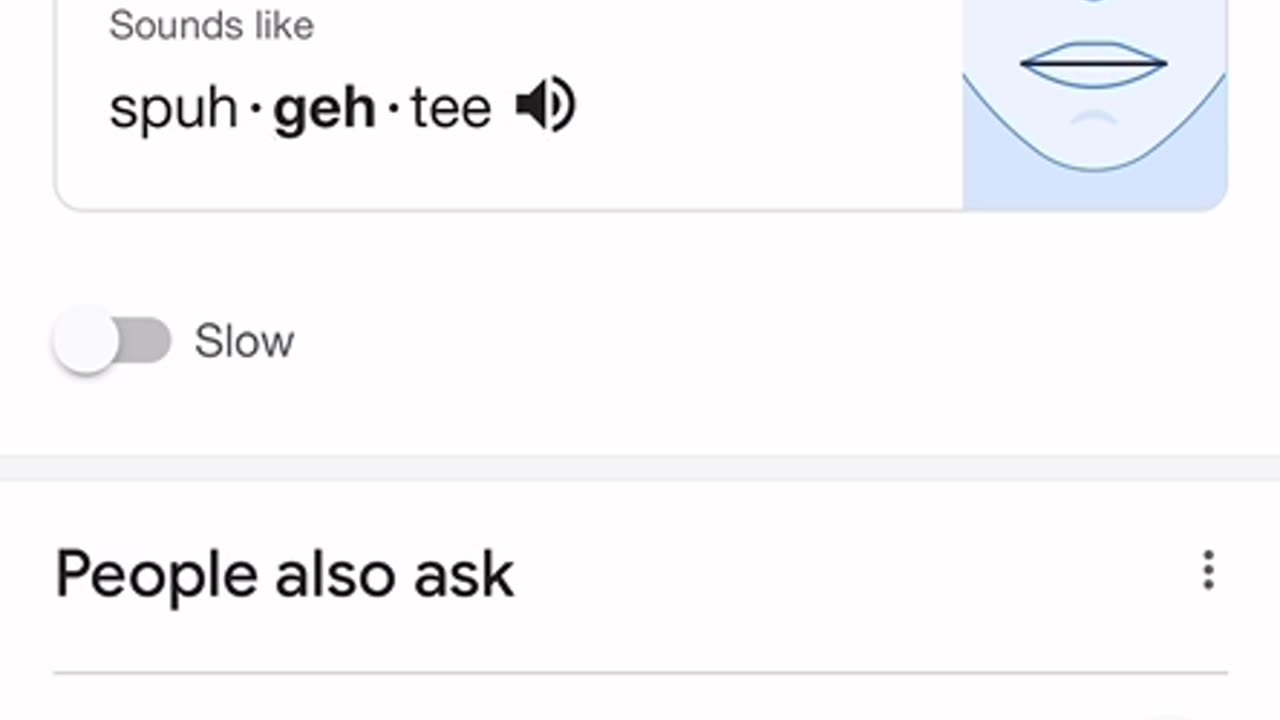Screen dimensions: 1280x720
Task: Click the gray track of the Slow toggle
Action: pos(145,341)
